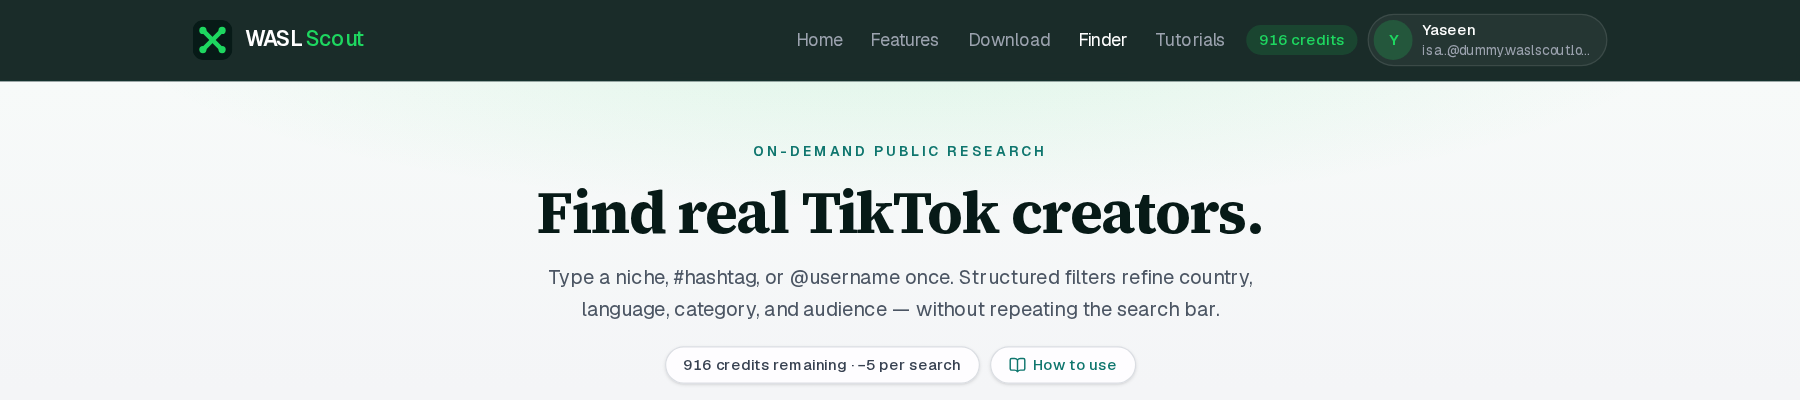
Task: Open the Yaseen account menu
Action: 1487,40
